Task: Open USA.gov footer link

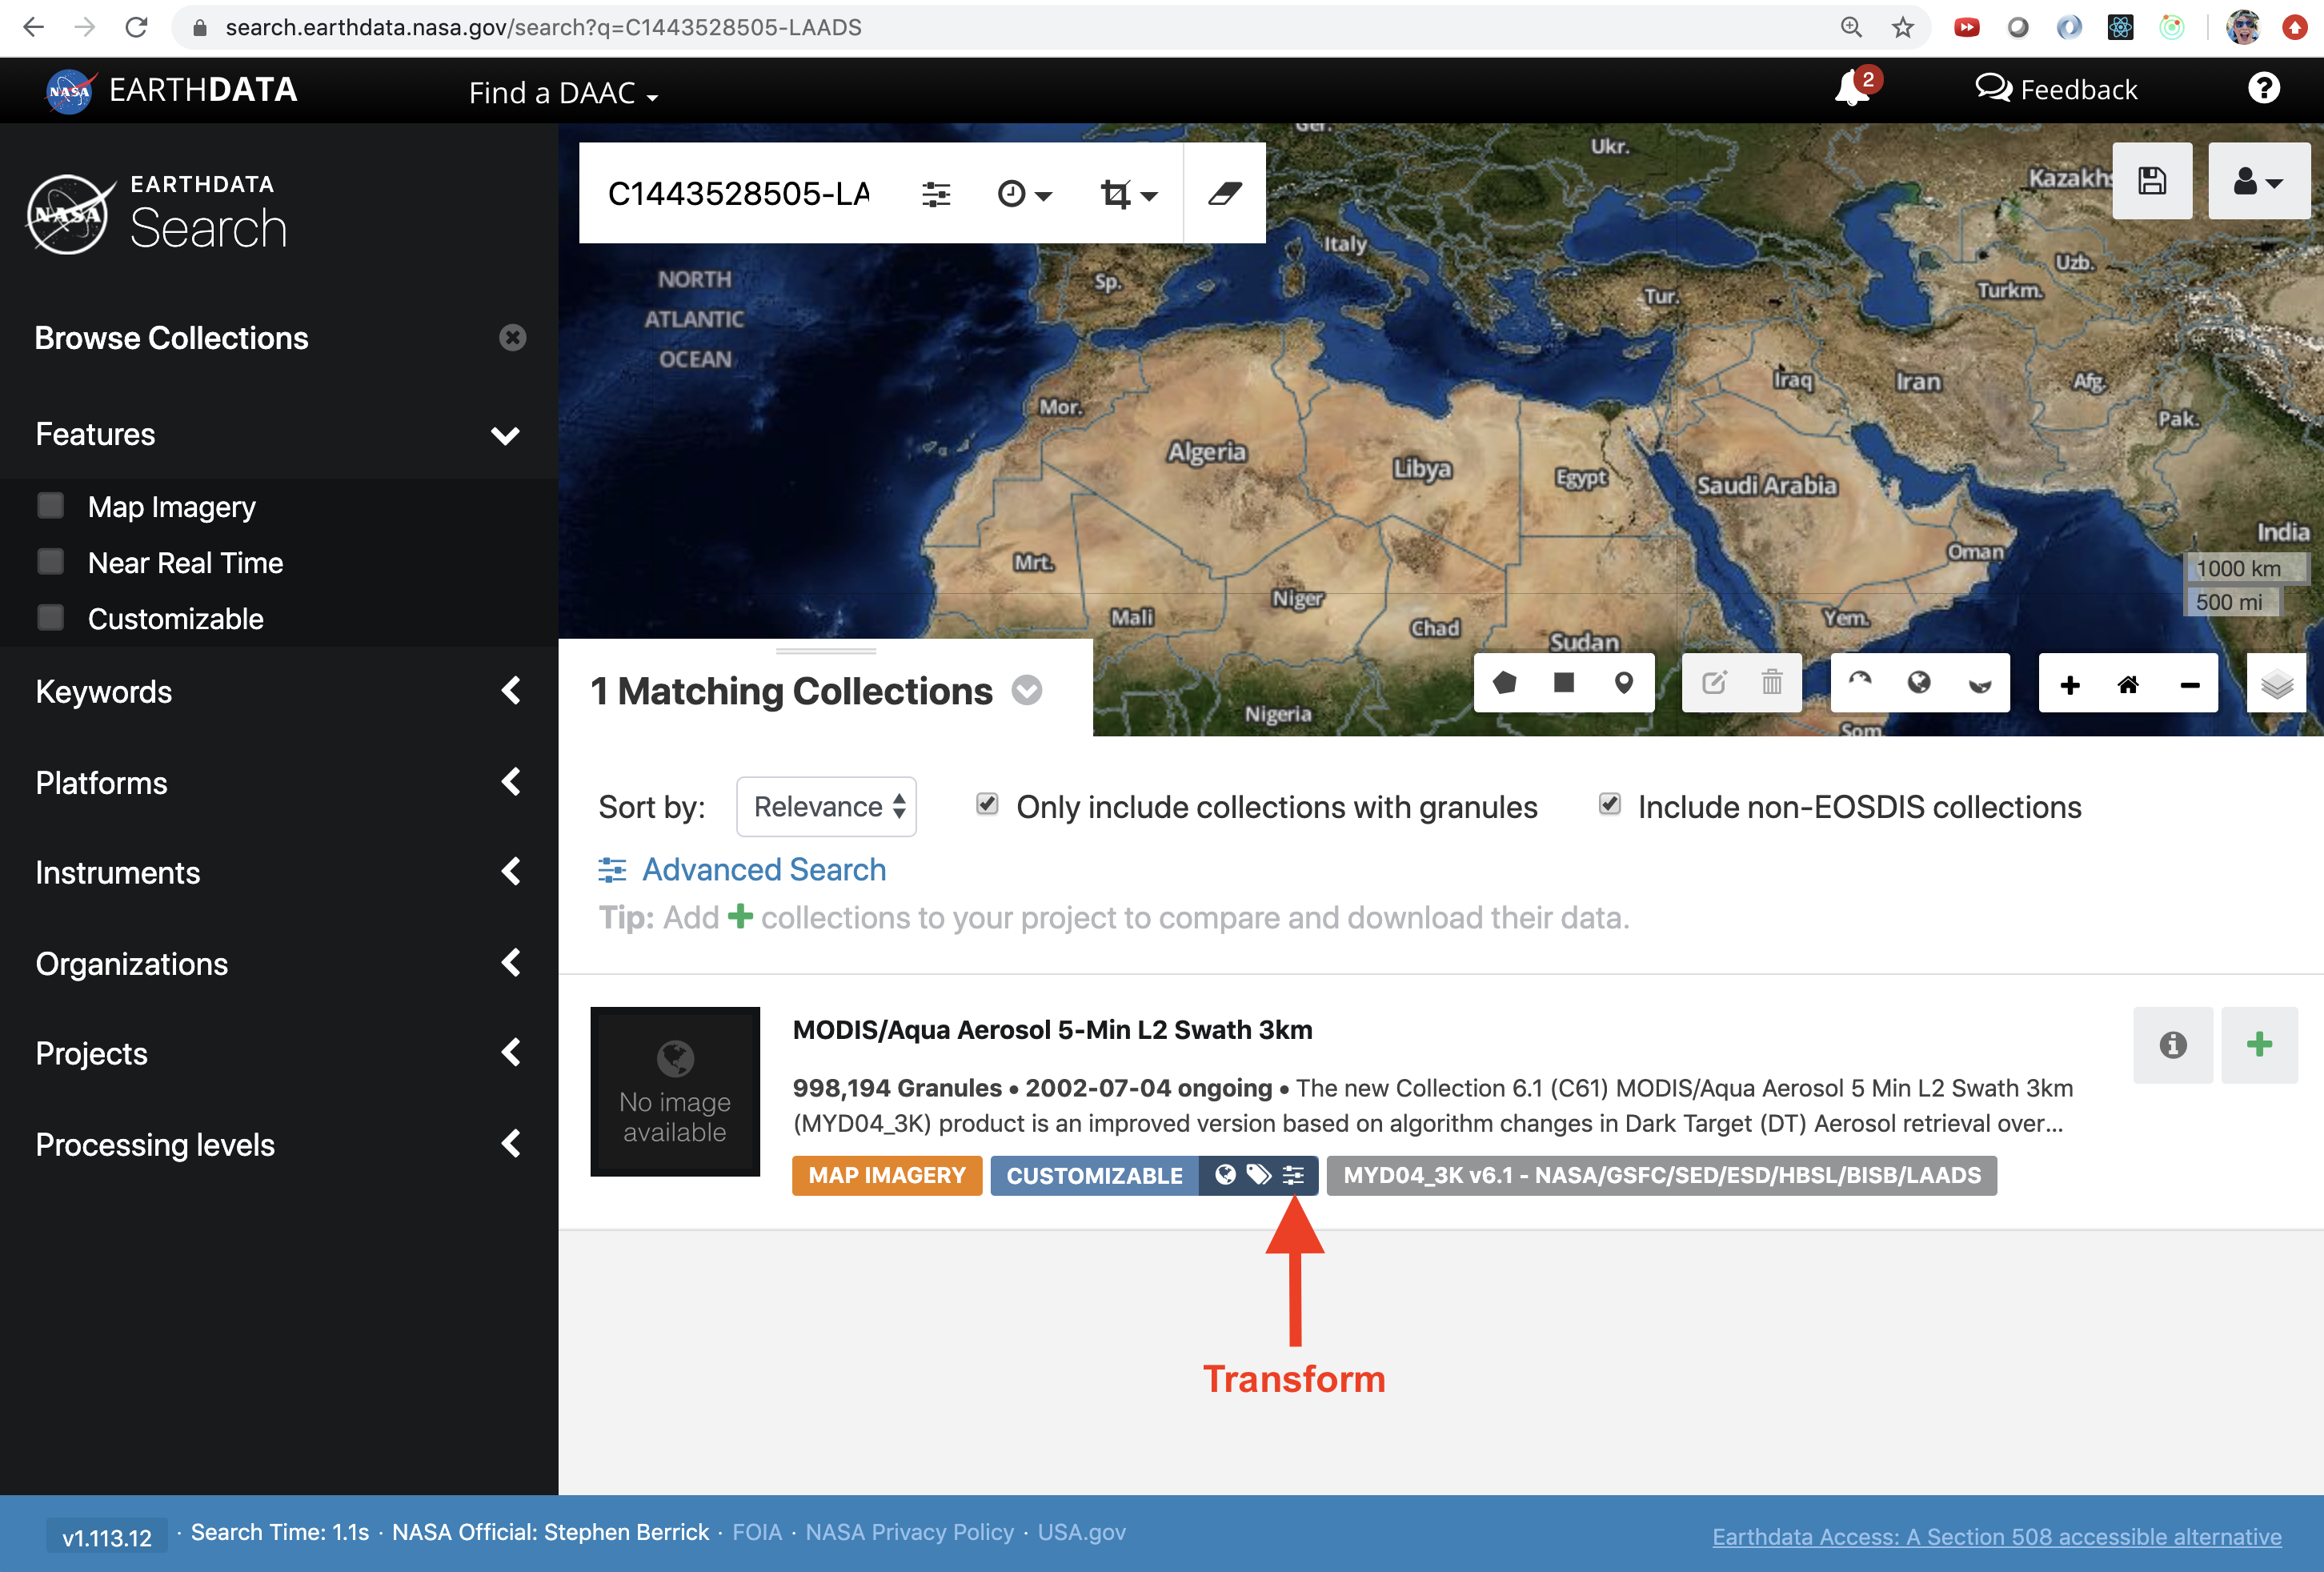Action: [x=1081, y=1532]
